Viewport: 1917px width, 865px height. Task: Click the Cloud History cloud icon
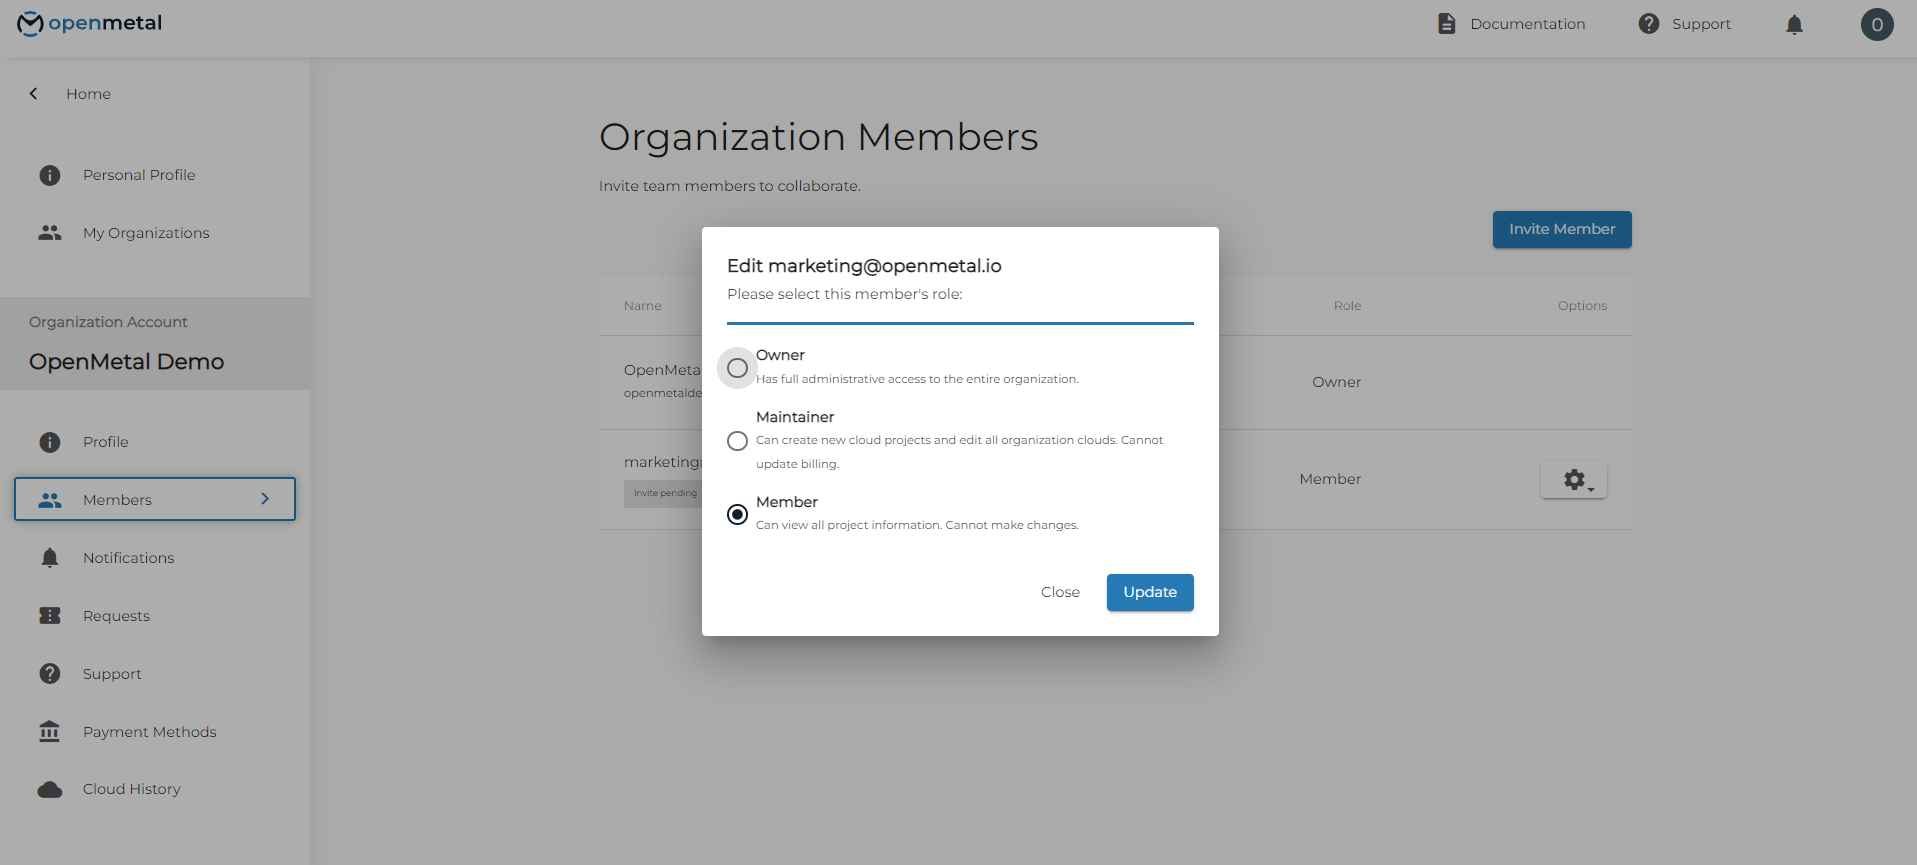pyautogui.click(x=50, y=790)
